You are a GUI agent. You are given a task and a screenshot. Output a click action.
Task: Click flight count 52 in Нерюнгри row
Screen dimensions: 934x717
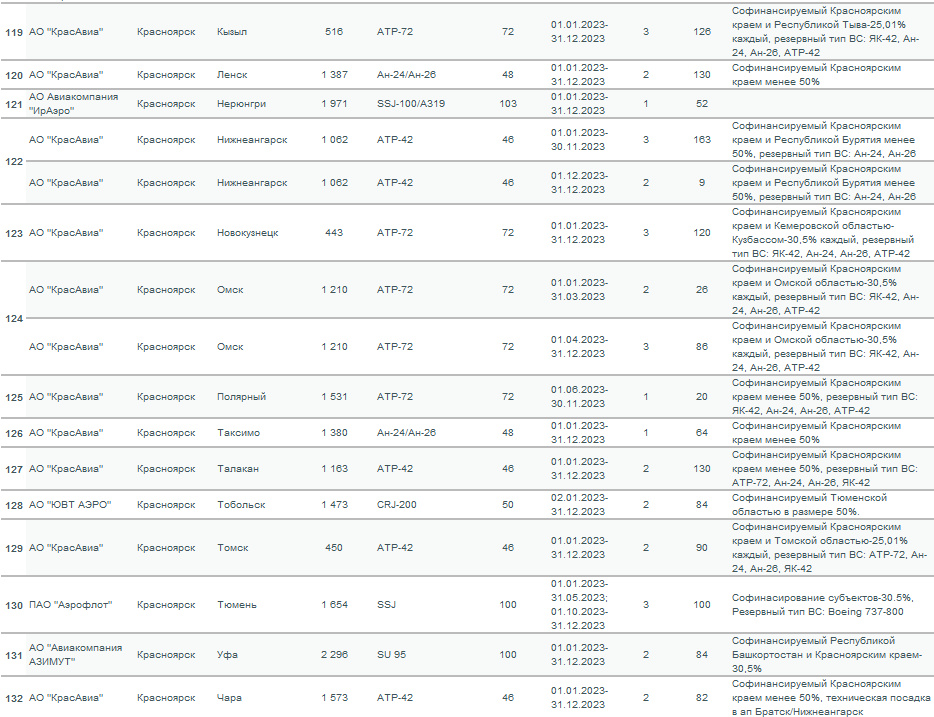pyautogui.click(x=702, y=104)
